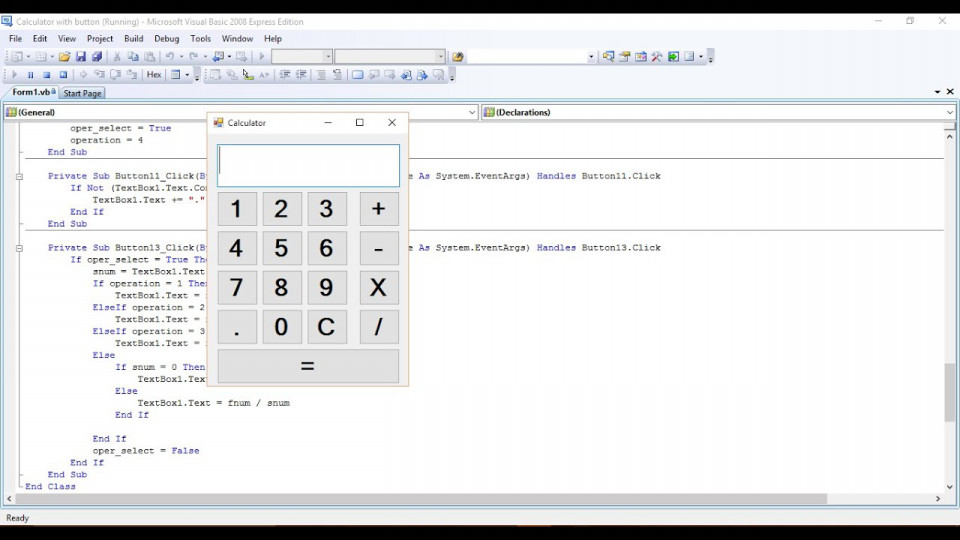
Task: Click the Save All icon
Action: pos(96,57)
